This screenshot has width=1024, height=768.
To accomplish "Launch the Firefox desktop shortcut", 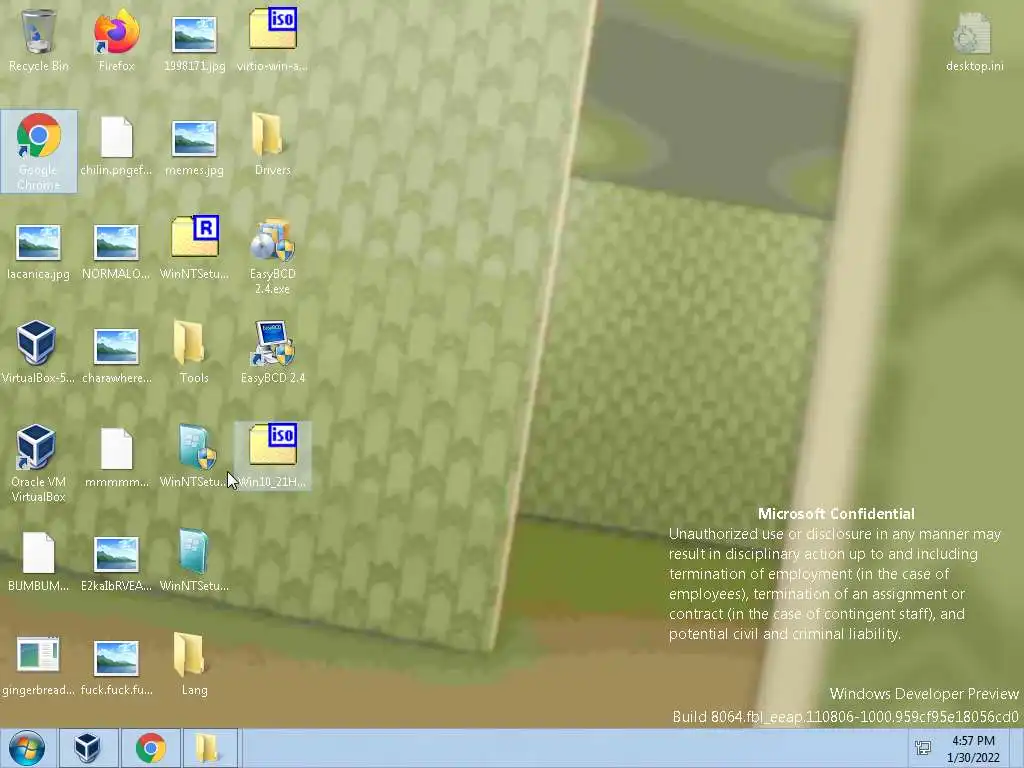I will point(116,40).
